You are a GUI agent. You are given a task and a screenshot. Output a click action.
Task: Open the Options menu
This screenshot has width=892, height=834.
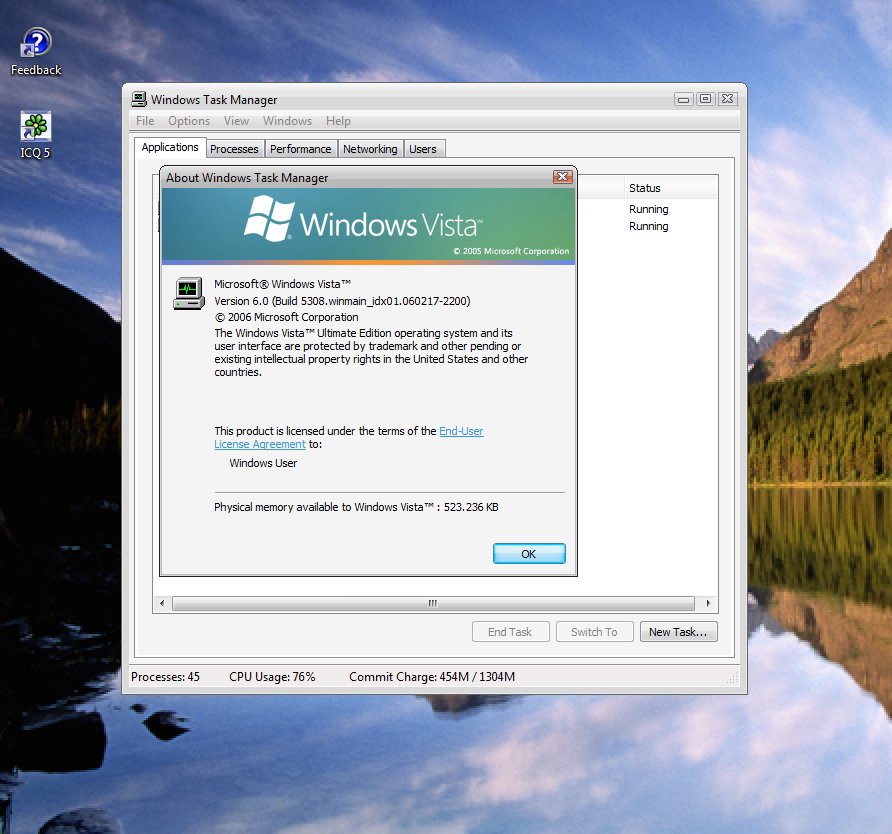point(189,120)
